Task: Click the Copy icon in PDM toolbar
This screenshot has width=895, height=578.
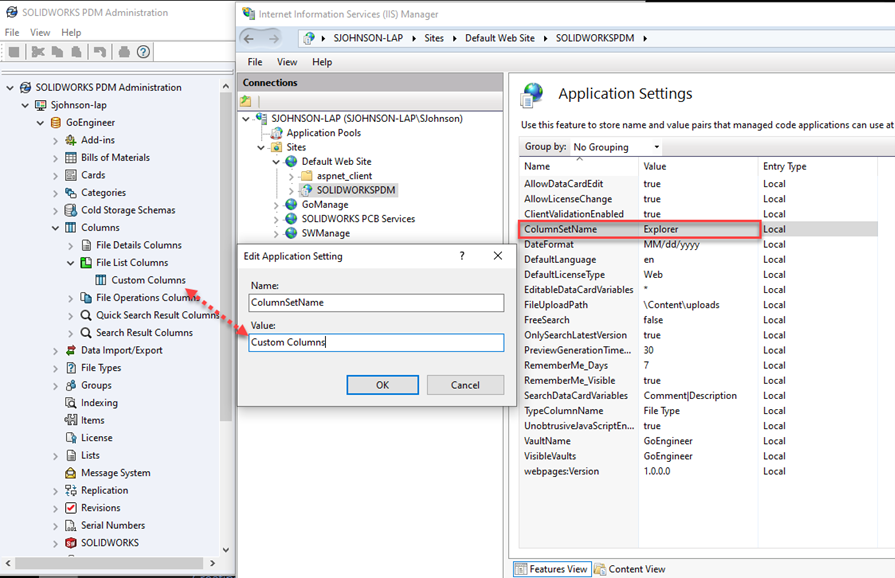Action: pyautogui.click(x=57, y=52)
